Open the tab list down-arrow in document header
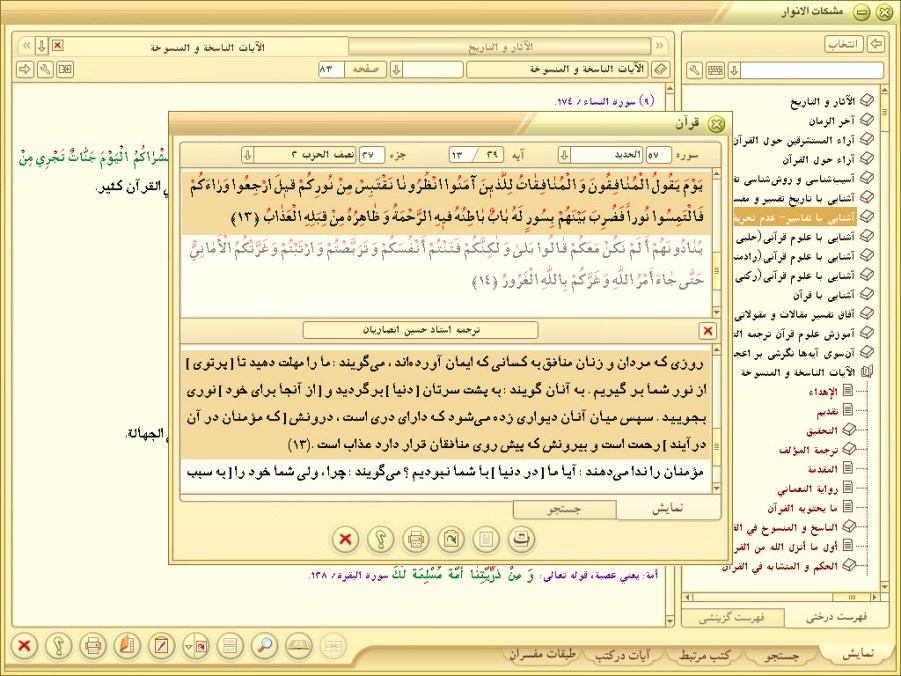Image resolution: width=901 pixels, height=676 pixels. pyautogui.click(x=41, y=45)
